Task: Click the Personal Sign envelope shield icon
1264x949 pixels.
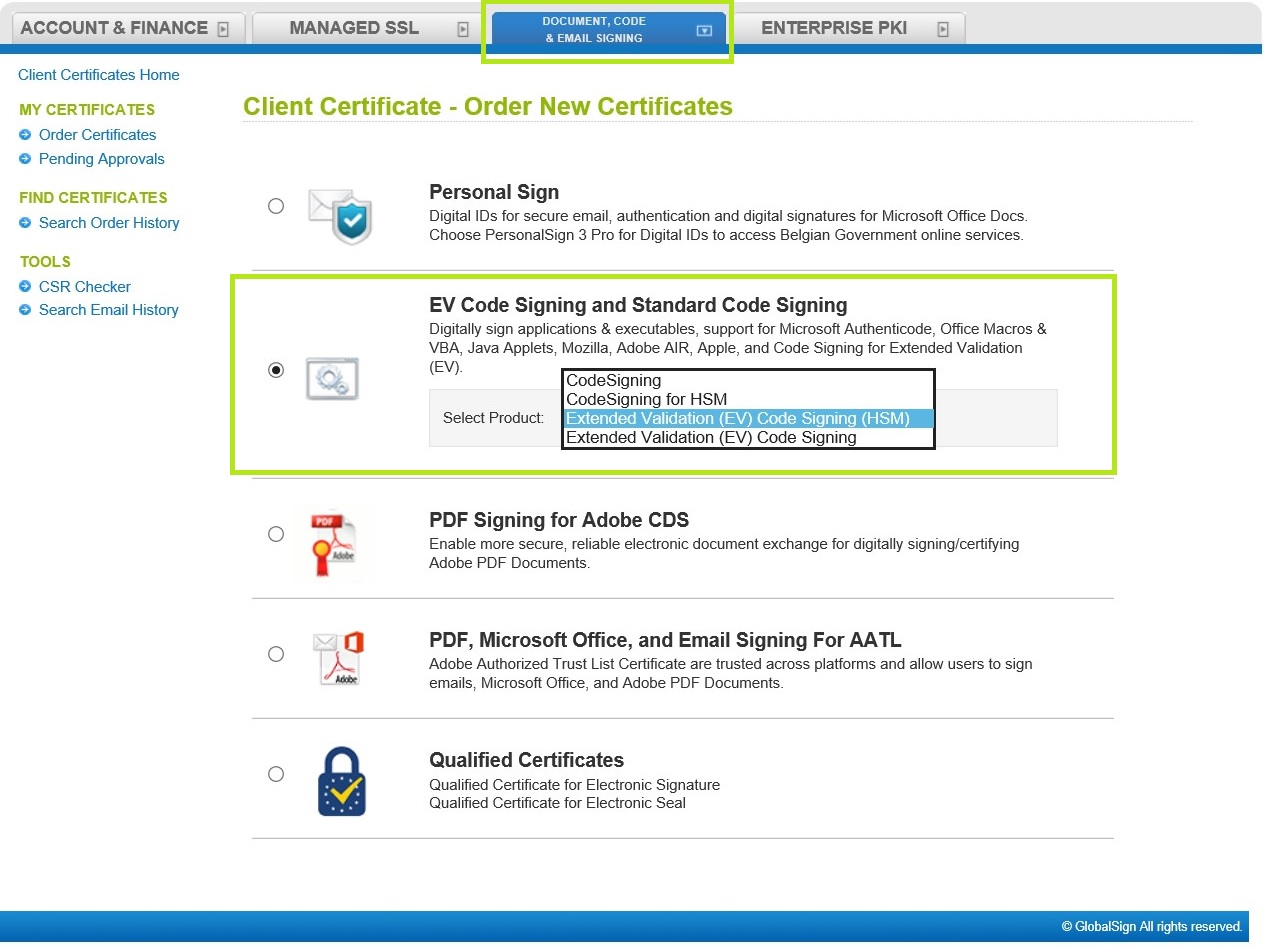Action: tap(340, 216)
